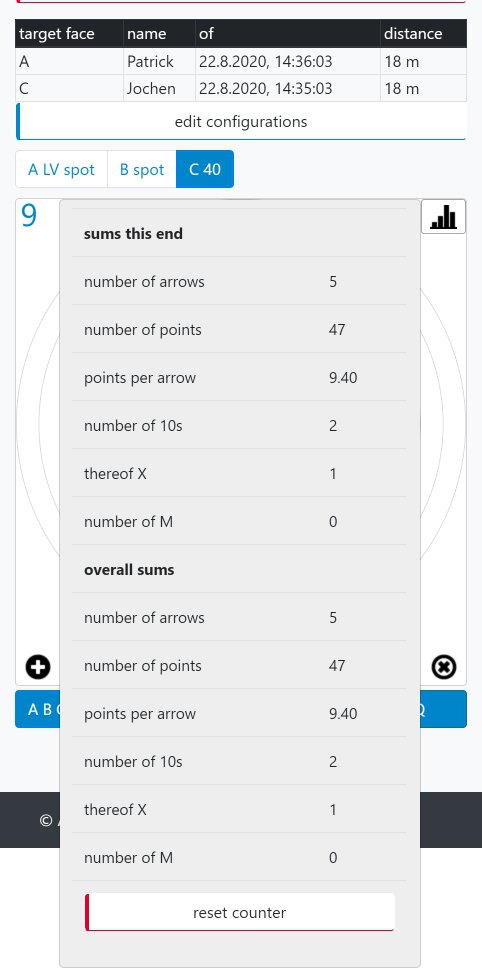This screenshot has width=482, height=968.
Task: Click the plus circle icon
Action: [38, 667]
